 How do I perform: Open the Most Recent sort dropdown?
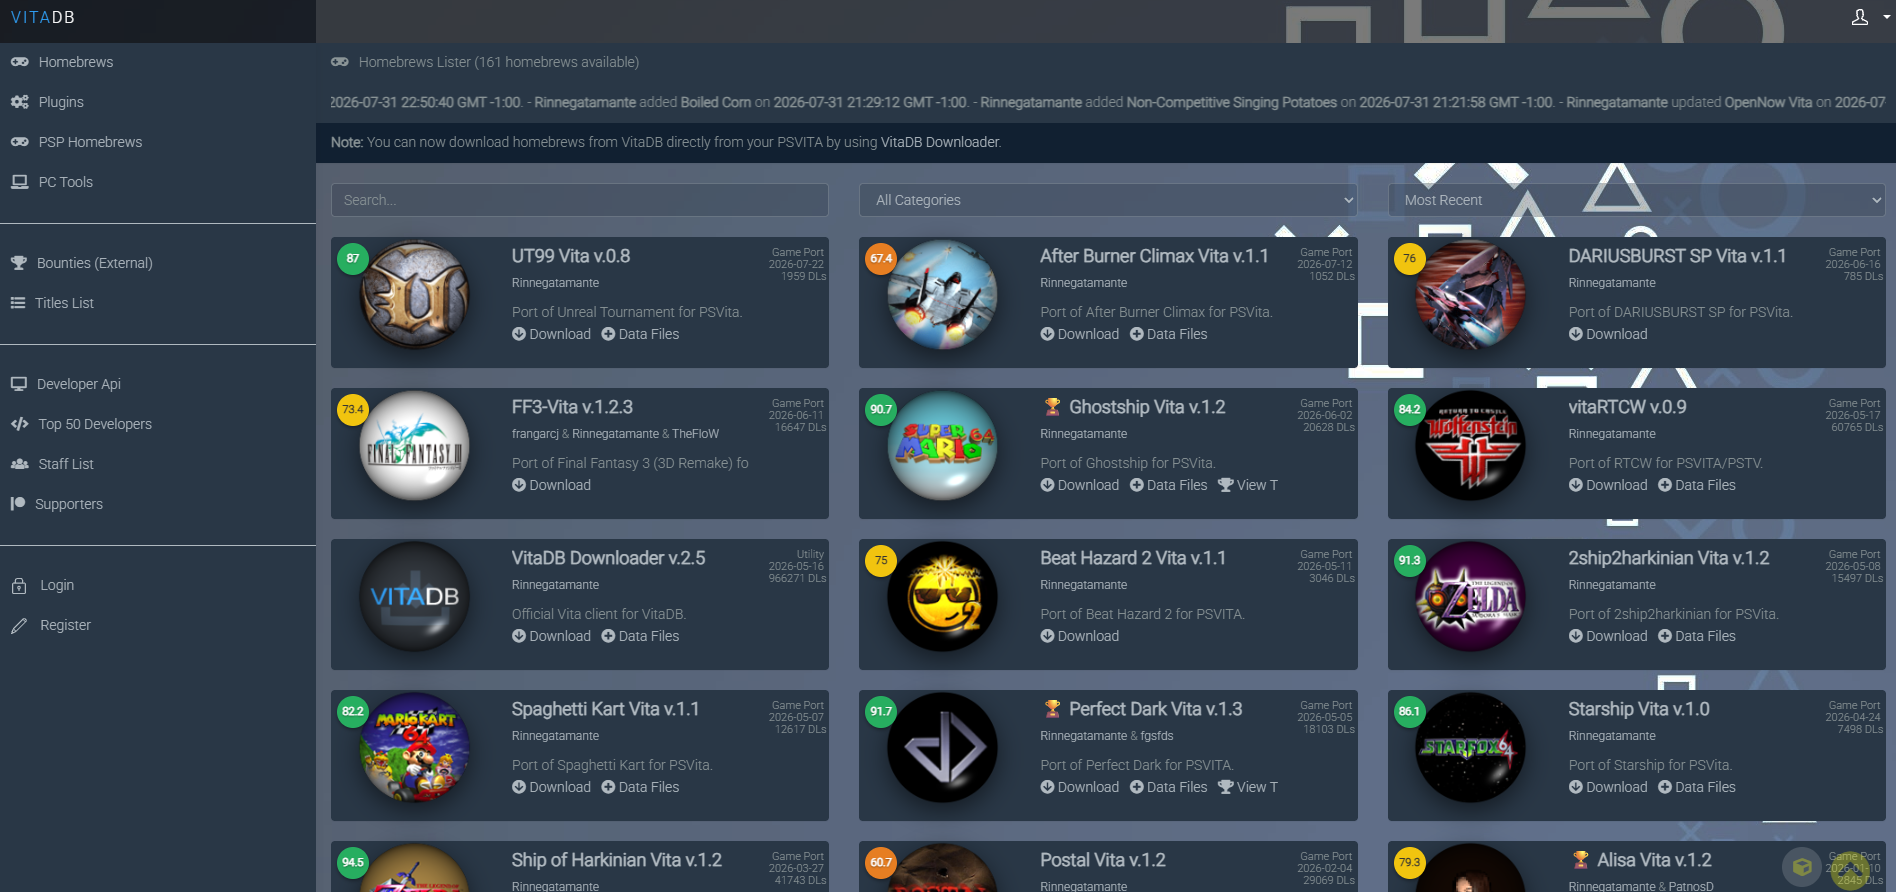[x=1636, y=200]
